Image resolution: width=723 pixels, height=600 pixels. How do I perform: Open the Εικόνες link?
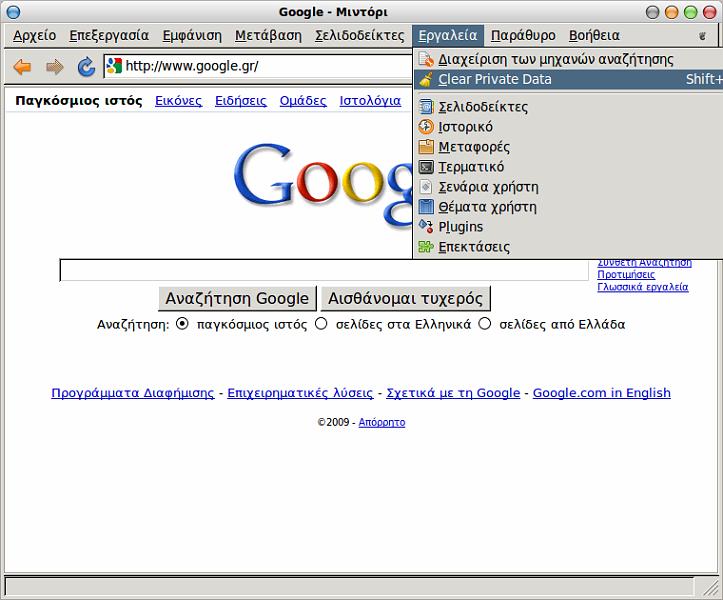click(178, 101)
